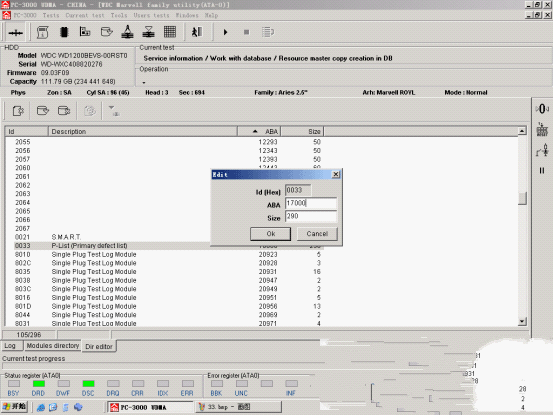The image size is (553, 415).
Task: Open the Tests menu
Action: pos(51,15)
